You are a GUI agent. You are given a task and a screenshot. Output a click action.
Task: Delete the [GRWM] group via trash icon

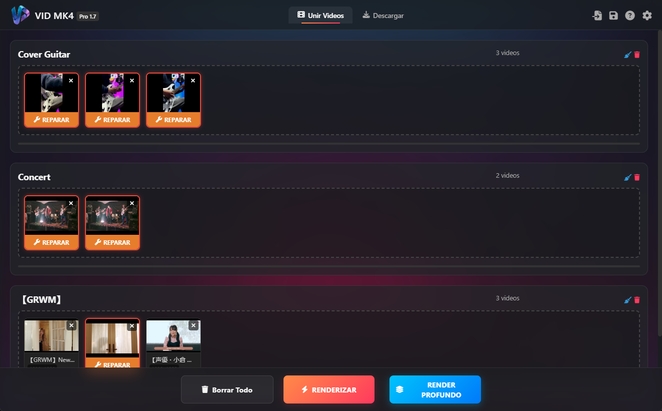[x=637, y=299]
